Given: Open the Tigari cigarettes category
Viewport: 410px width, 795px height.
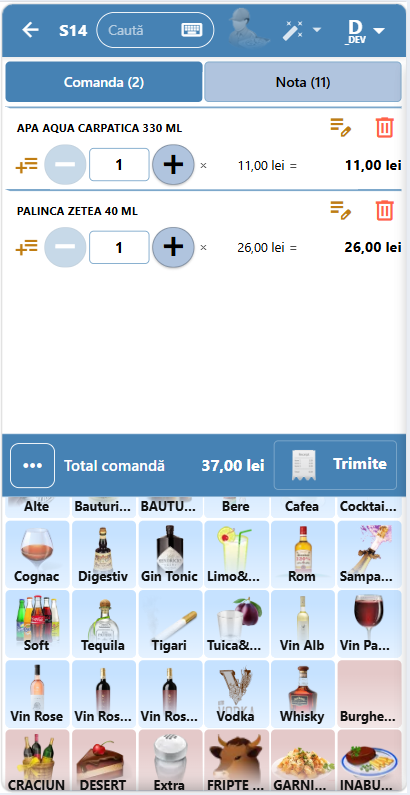Looking at the screenshot, I should [170, 624].
